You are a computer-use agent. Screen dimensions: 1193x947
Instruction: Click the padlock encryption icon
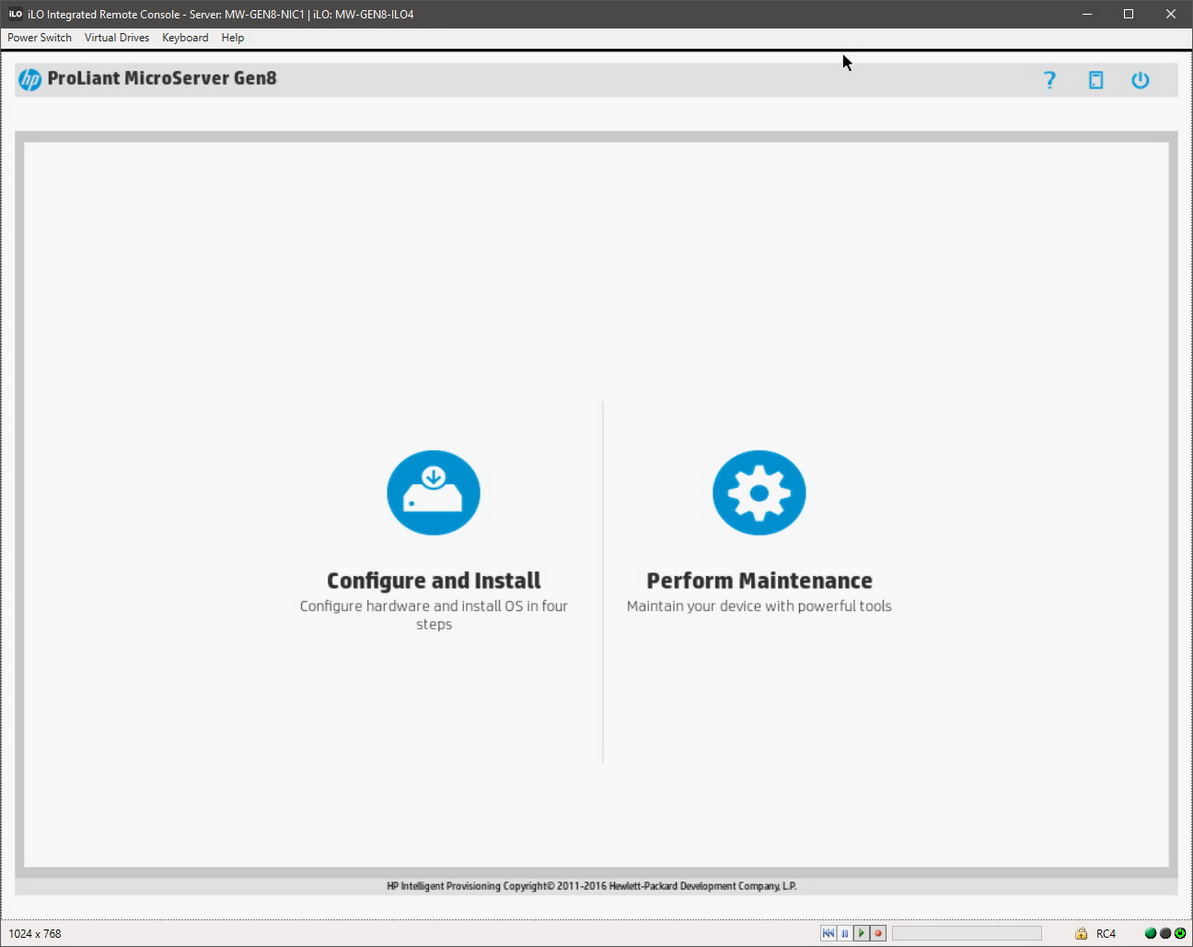pos(1080,933)
